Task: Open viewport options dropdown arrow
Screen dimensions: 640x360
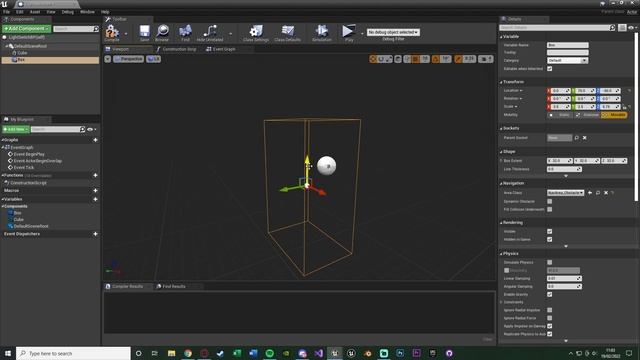Action: click(x=107, y=59)
